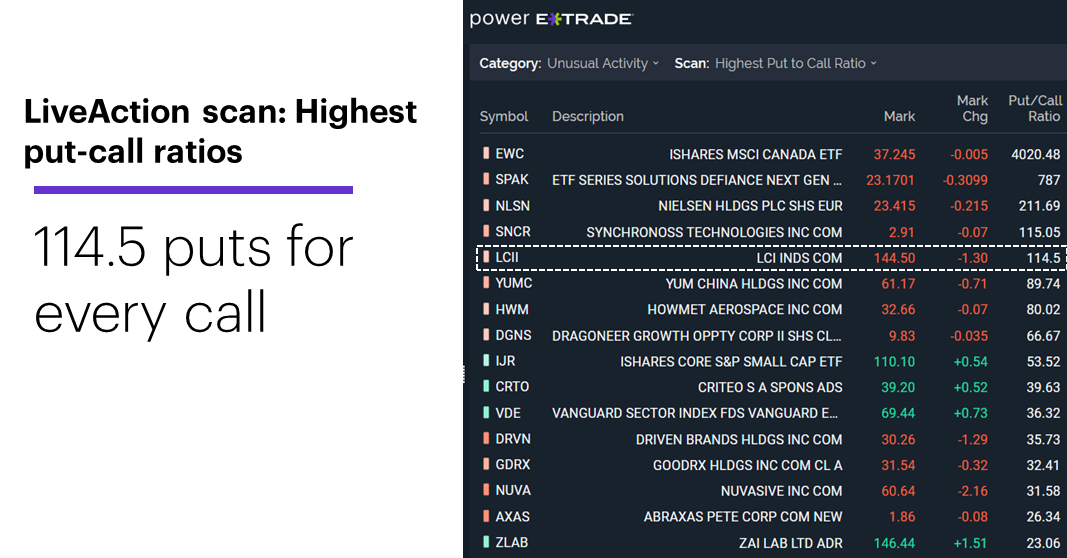
Task: Select the ZLAB symbol
Action: point(512,542)
